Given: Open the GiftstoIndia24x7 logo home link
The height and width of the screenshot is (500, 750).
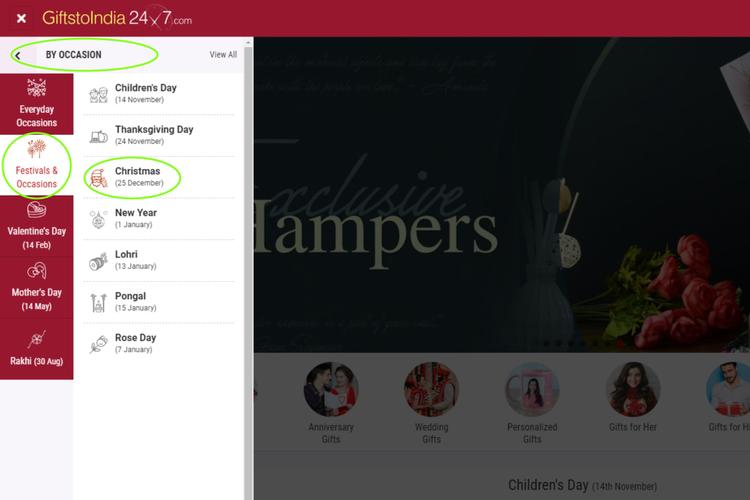Looking at the screenshot, I should point(117,19).
